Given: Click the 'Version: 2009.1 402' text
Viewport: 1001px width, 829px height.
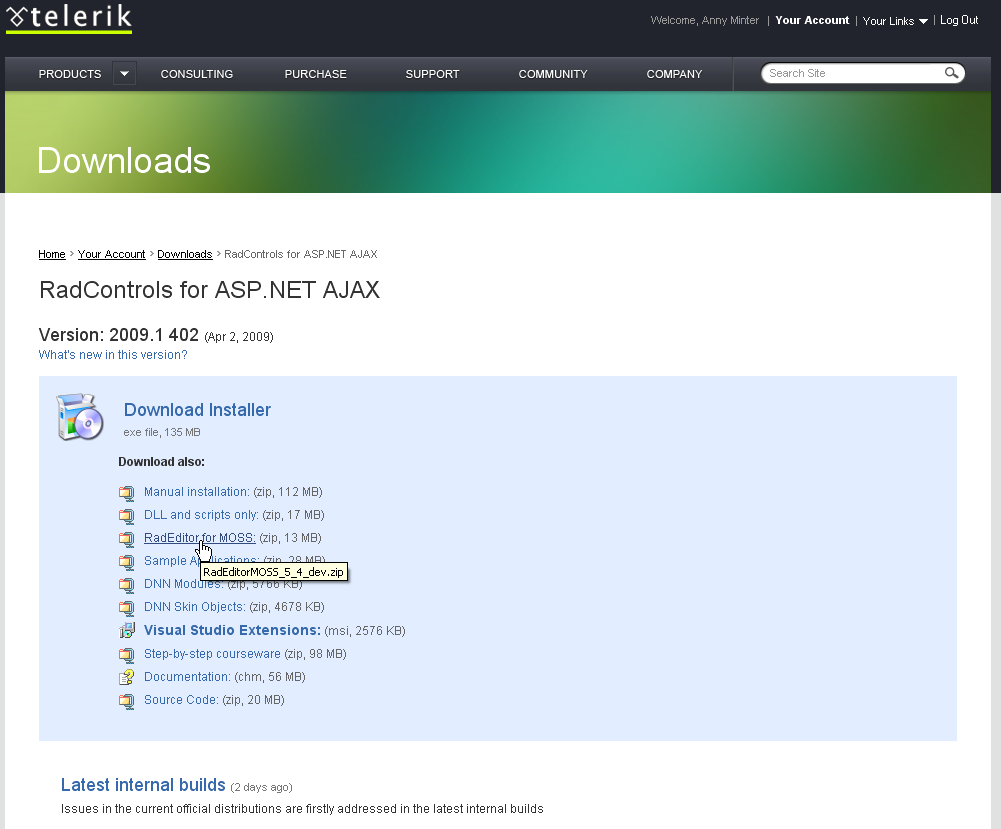Looking at the screenshot, I should coord(118,335).
